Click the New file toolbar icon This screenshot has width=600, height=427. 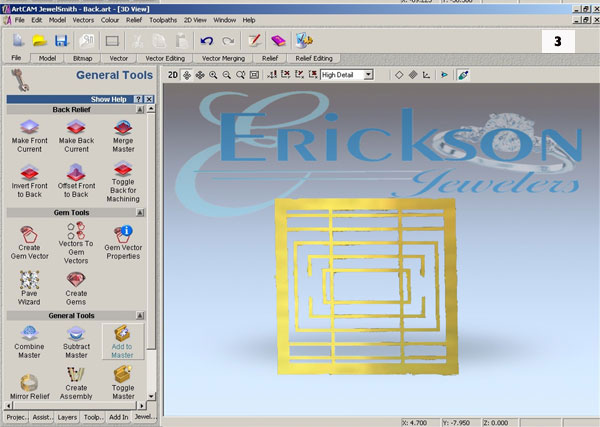click(x=18, y=40)
